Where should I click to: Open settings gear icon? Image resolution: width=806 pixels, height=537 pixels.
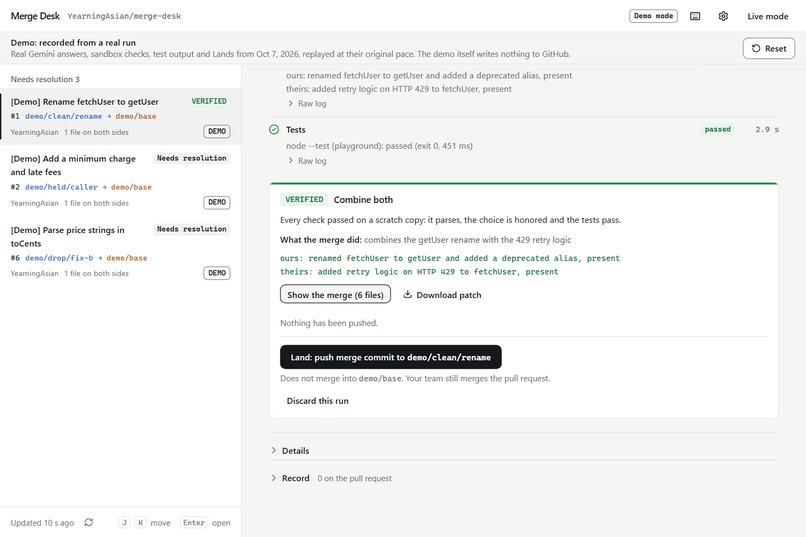click(x=723, y=16)
